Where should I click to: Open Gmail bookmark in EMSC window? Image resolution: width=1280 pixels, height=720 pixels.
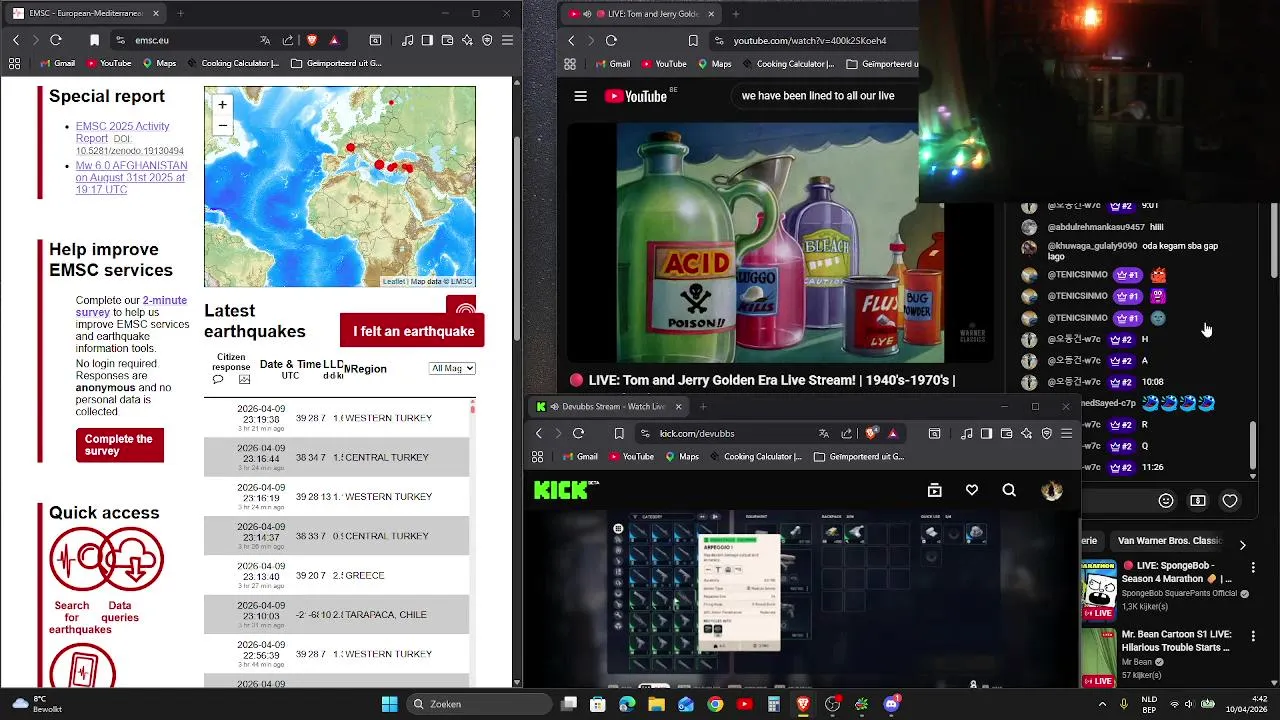point(57,63)
